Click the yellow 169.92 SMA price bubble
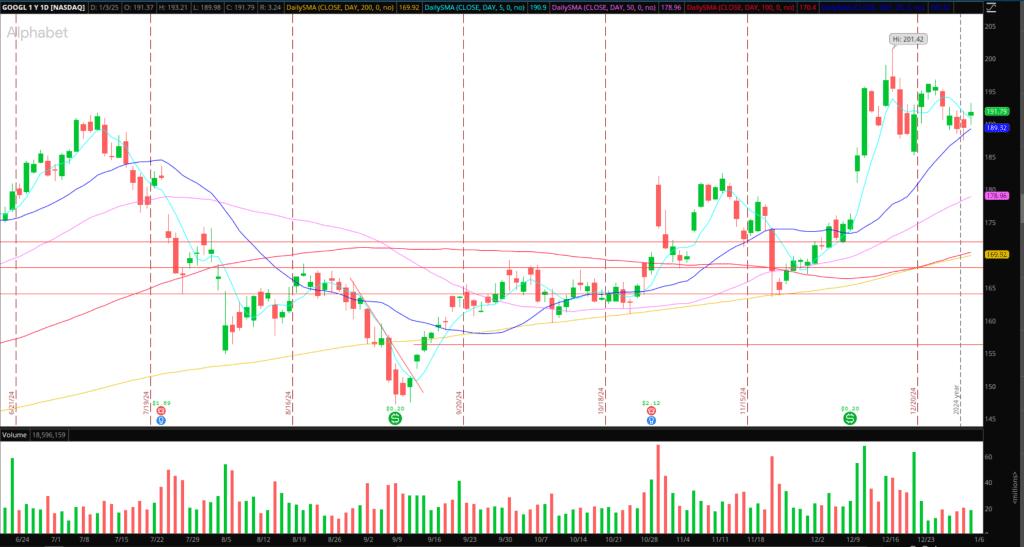This screenshot has height=547, width=1024. pos(997,255)
